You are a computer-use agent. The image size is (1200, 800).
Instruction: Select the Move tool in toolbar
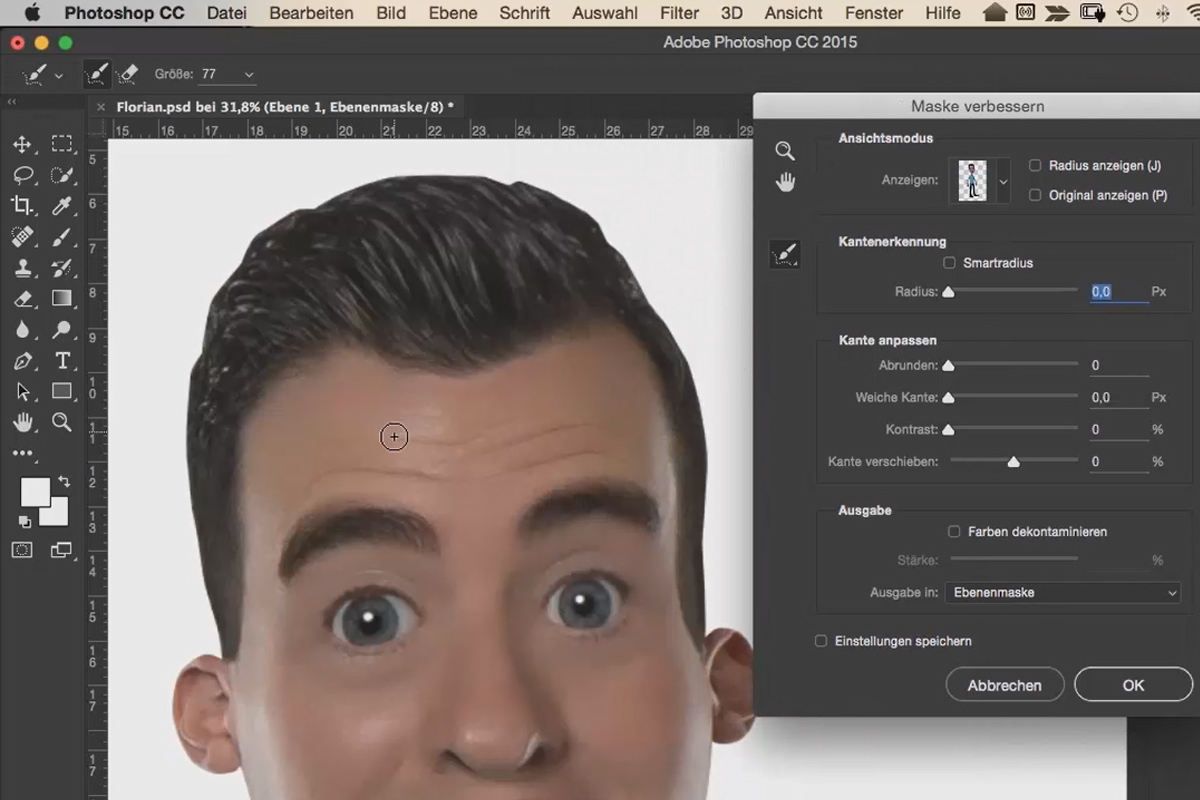22,144
